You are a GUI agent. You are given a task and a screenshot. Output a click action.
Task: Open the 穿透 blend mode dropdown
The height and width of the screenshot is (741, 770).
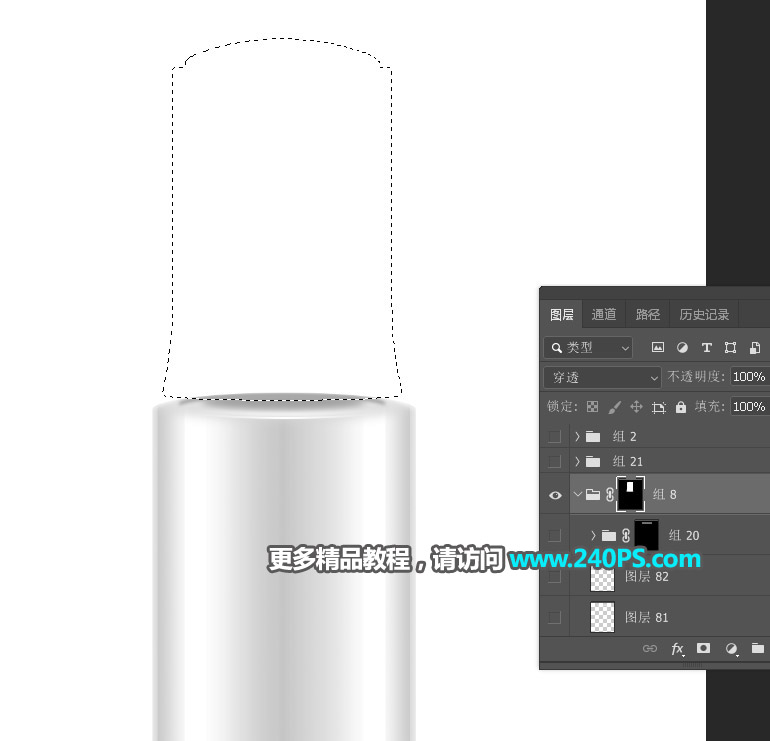(x=603, y=378)
